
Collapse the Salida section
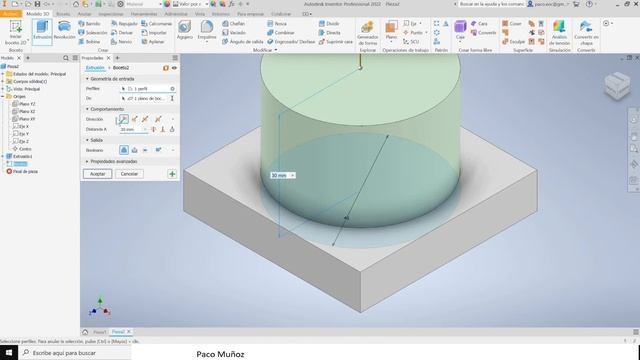(87, 140)
